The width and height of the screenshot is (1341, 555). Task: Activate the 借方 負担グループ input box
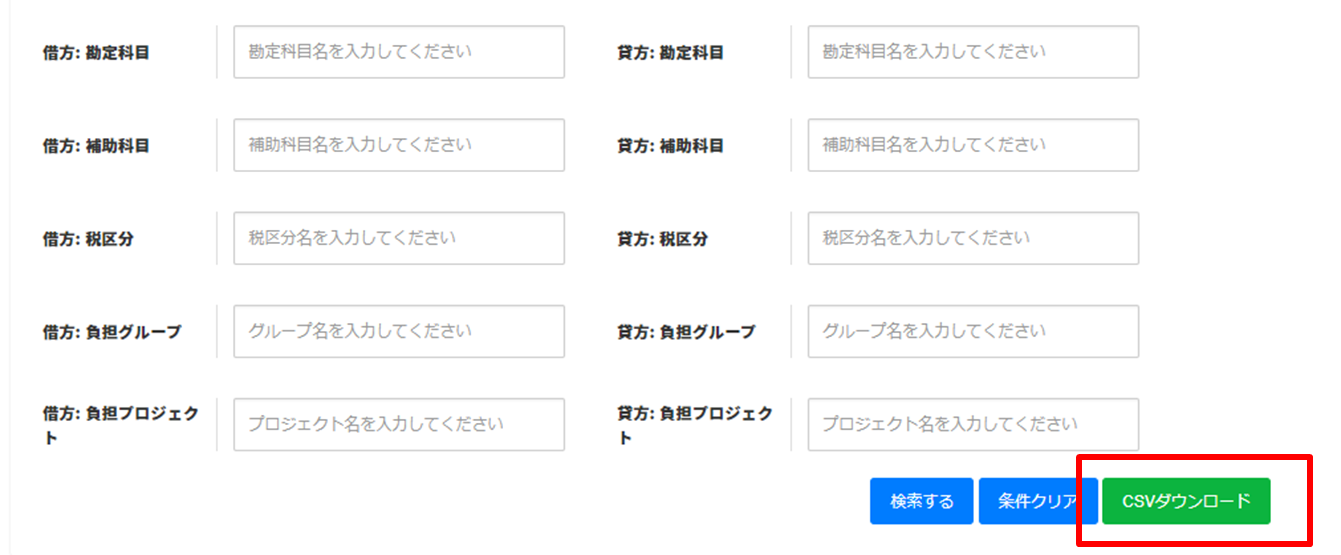[398, 331]
